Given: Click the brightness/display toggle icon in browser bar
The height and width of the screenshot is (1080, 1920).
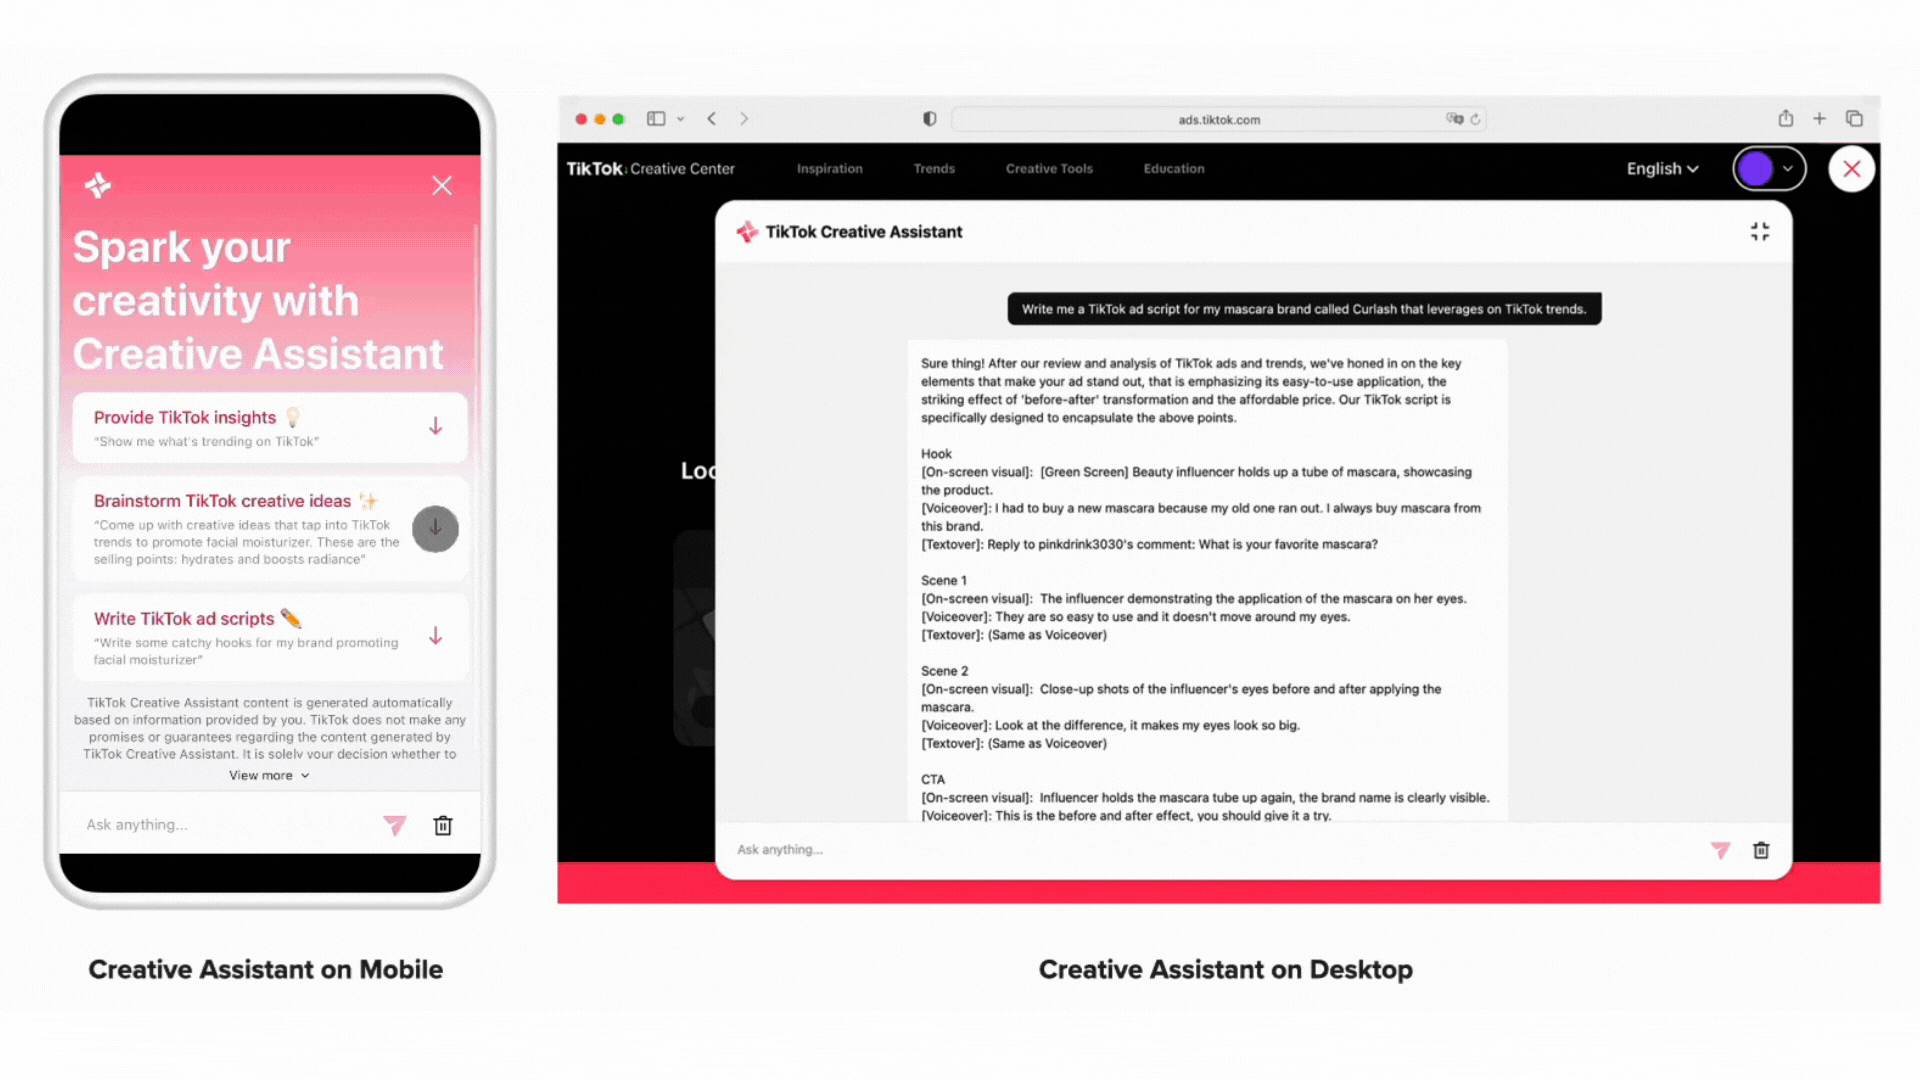Looking at the screenshot, I should pyautogui.click(x=930, y=117).
